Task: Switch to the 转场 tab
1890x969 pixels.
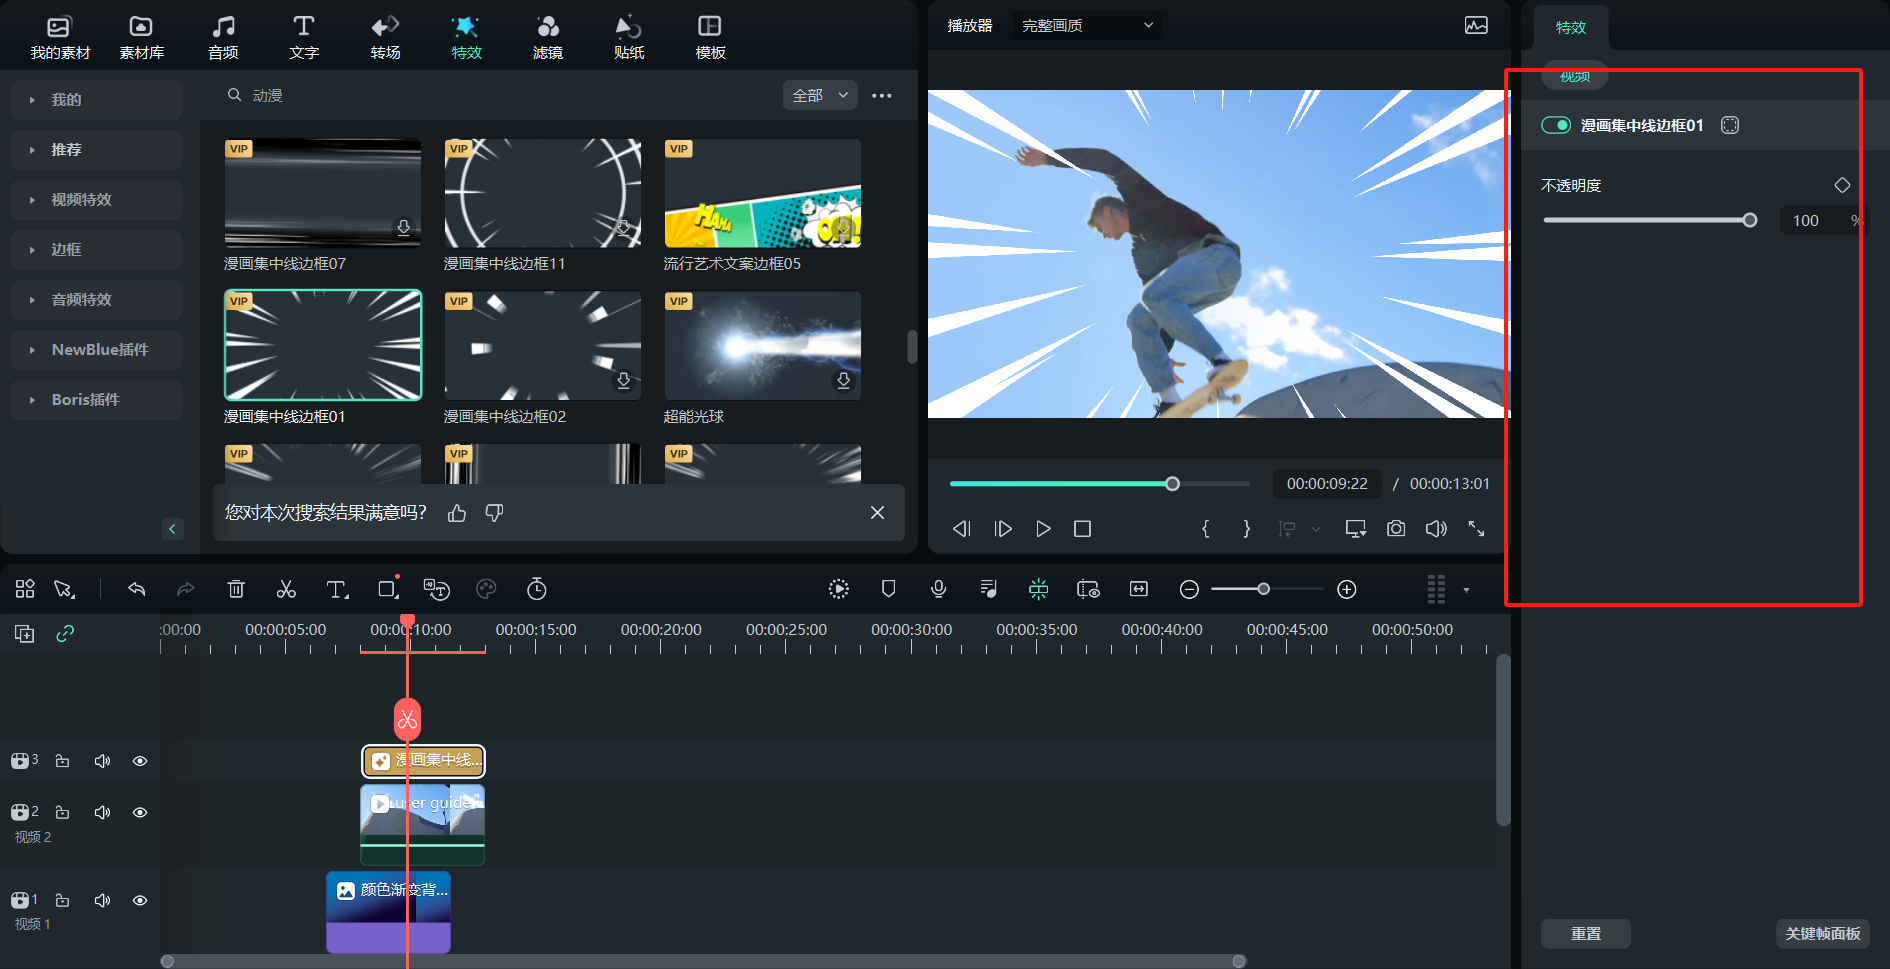Action: (x=385, y=37)
